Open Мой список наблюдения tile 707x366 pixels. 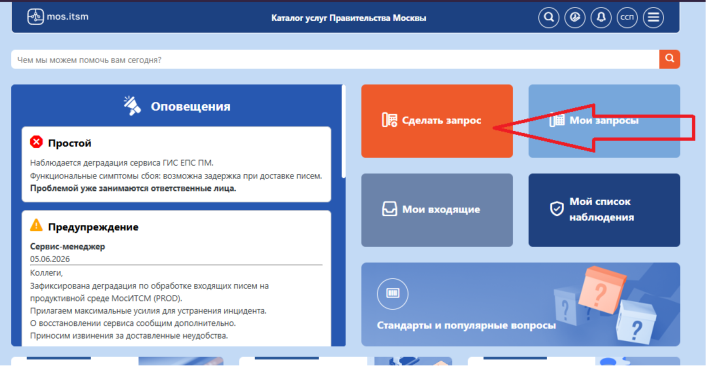point(604,210)
